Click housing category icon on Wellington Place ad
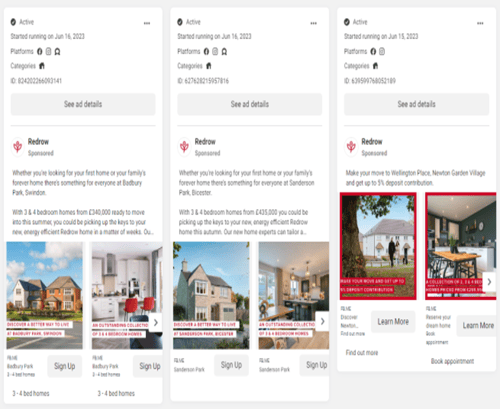This screenshot has height=409, width=500. coord(375,66)
